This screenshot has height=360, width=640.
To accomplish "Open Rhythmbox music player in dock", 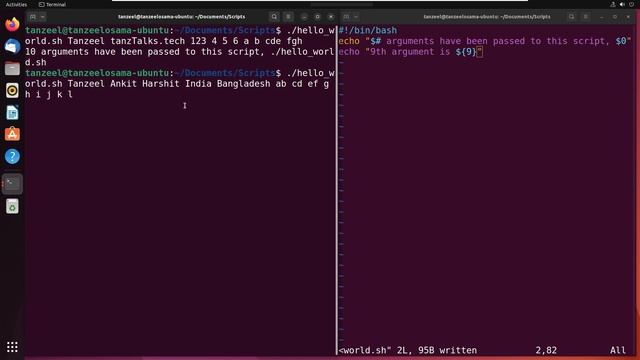I will [12, 90].
